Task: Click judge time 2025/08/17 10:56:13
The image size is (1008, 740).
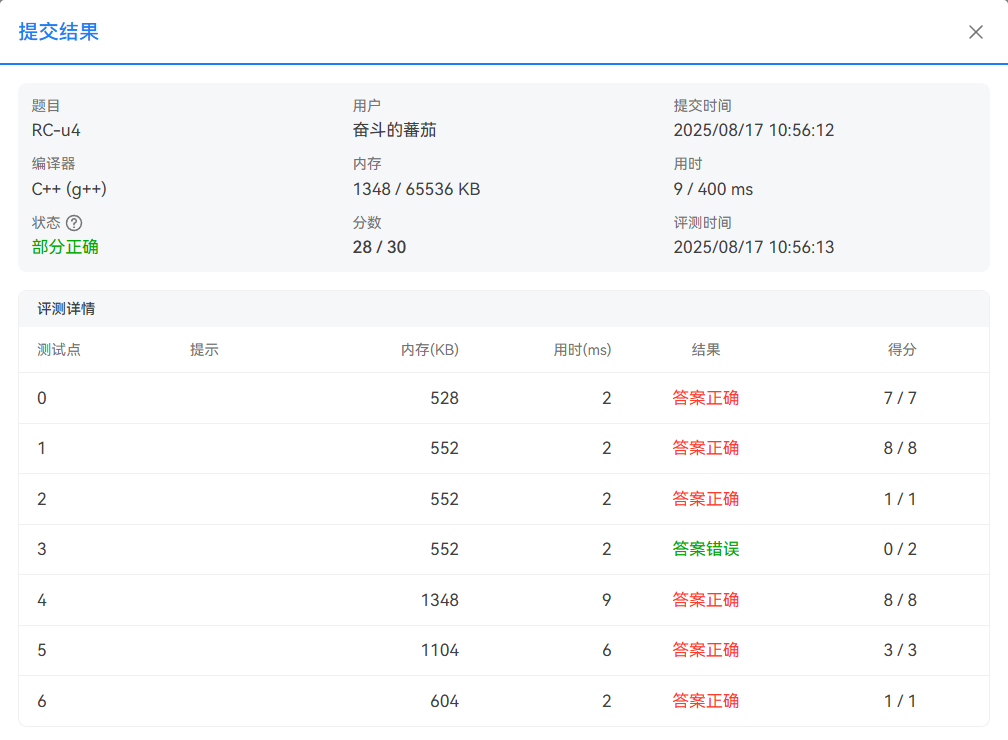Action: coord(753,247)
